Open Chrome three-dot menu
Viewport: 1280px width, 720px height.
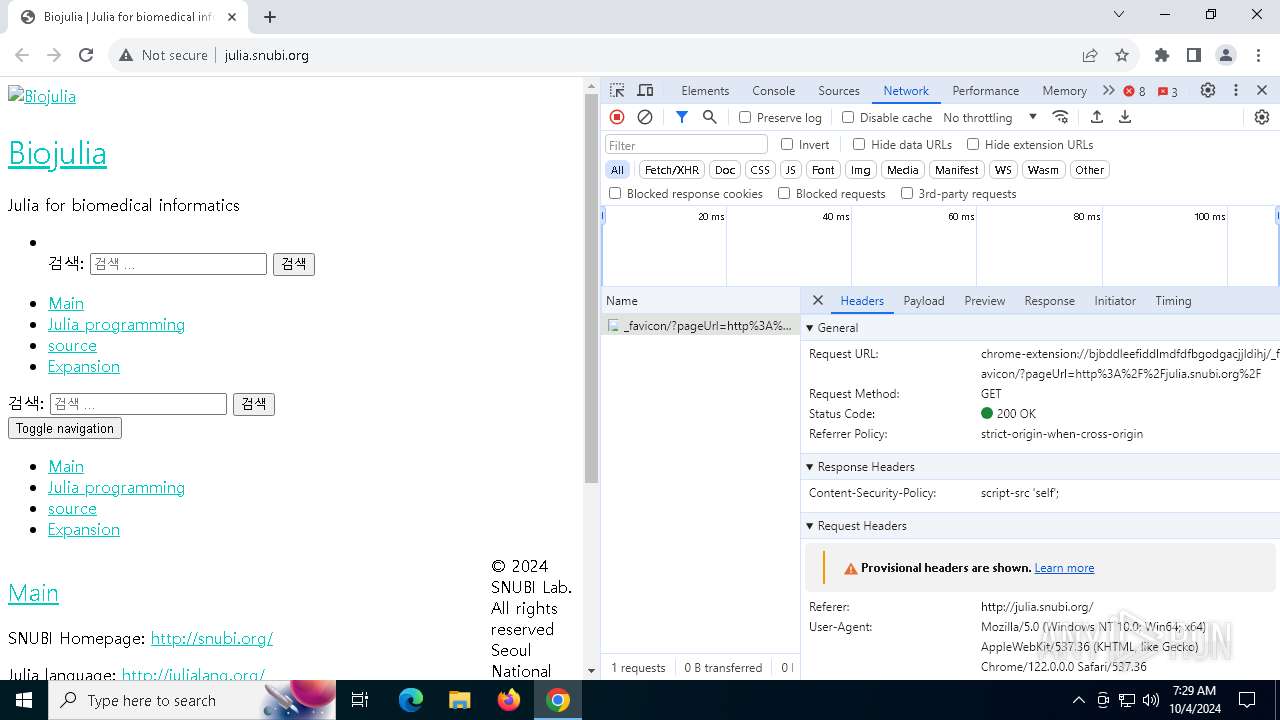1258,55
